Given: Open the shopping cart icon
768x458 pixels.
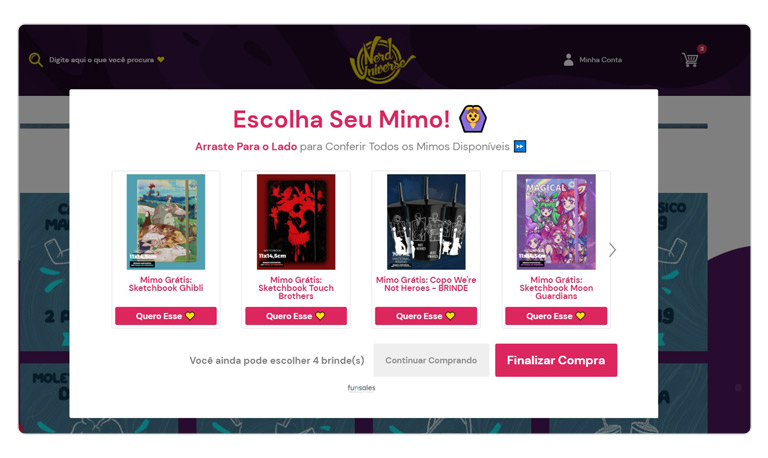Looking at the screenshot, I should pyautogui.click(x=690, y=60).
